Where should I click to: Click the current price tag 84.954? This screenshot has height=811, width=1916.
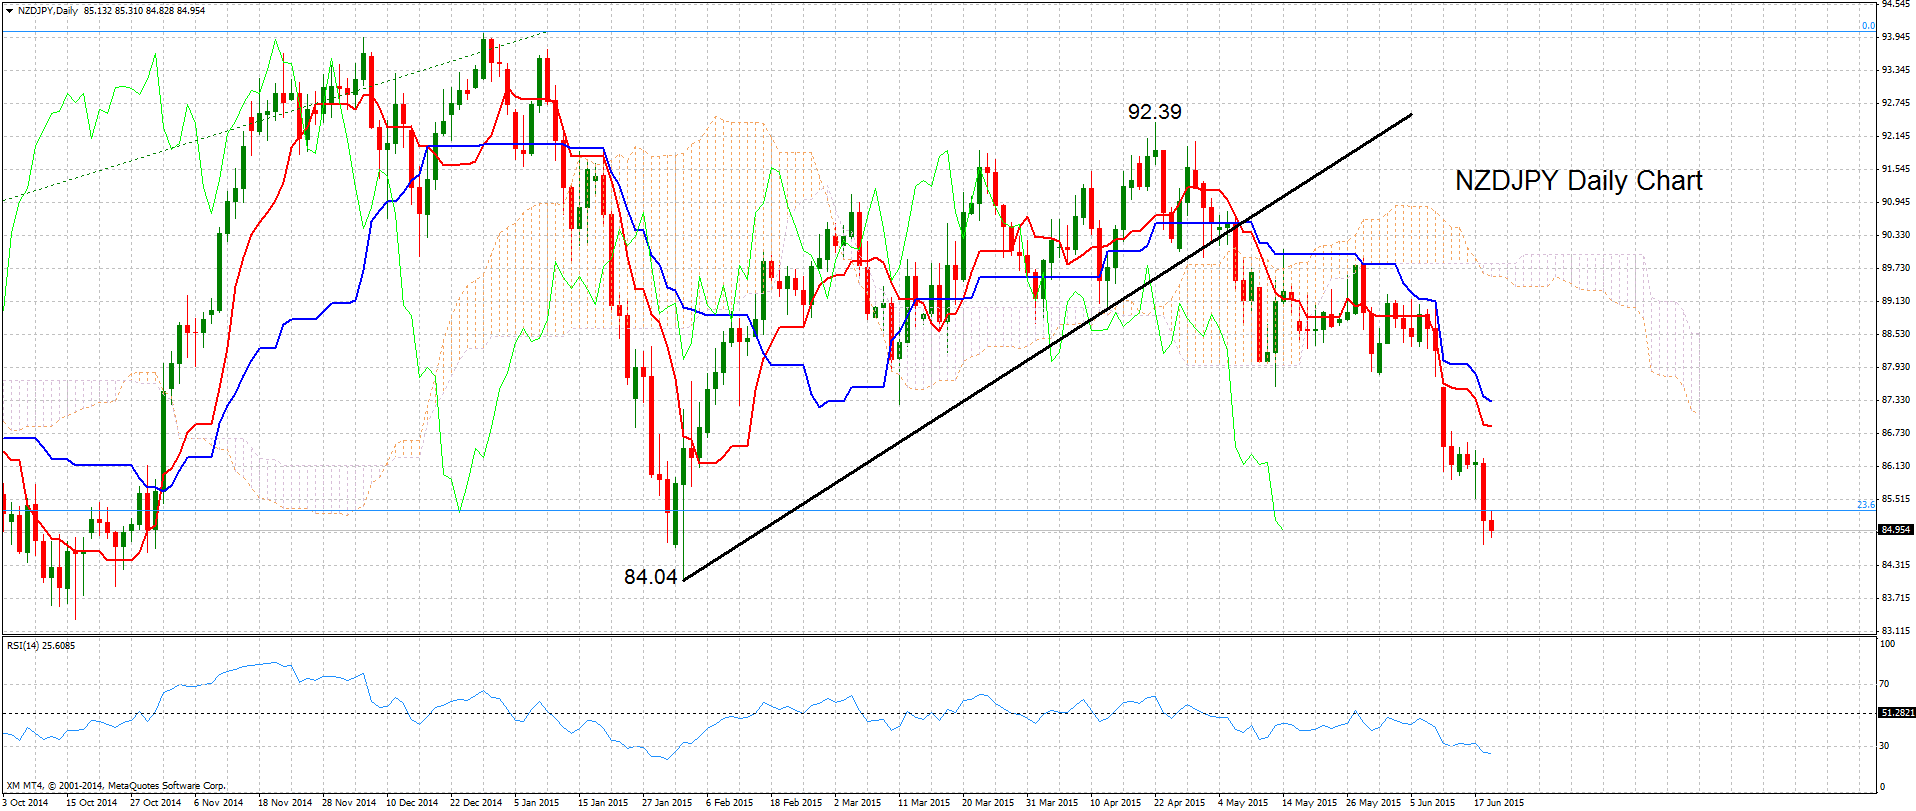1896,530
